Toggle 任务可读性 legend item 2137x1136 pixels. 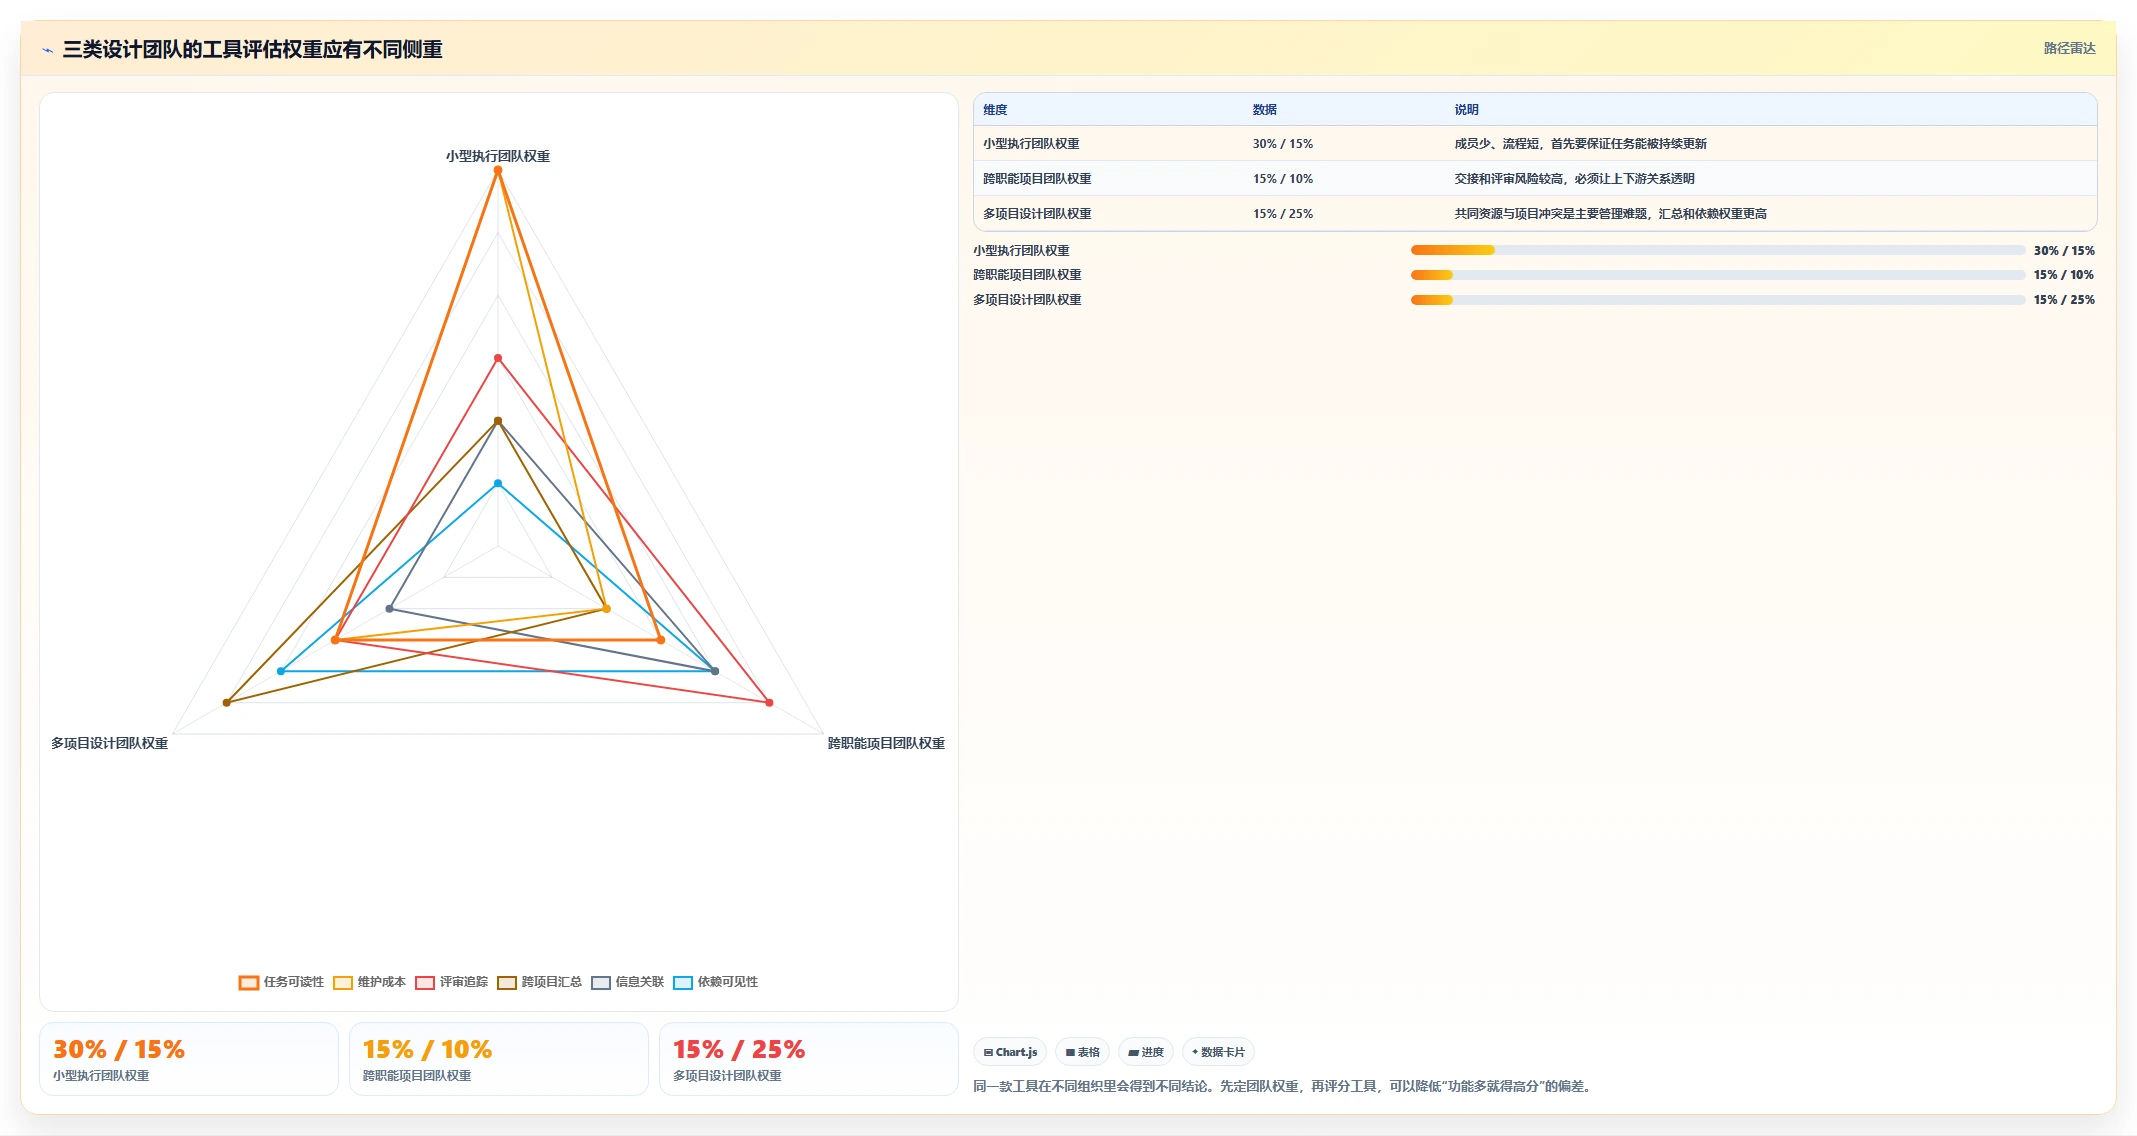pos(281,982)
